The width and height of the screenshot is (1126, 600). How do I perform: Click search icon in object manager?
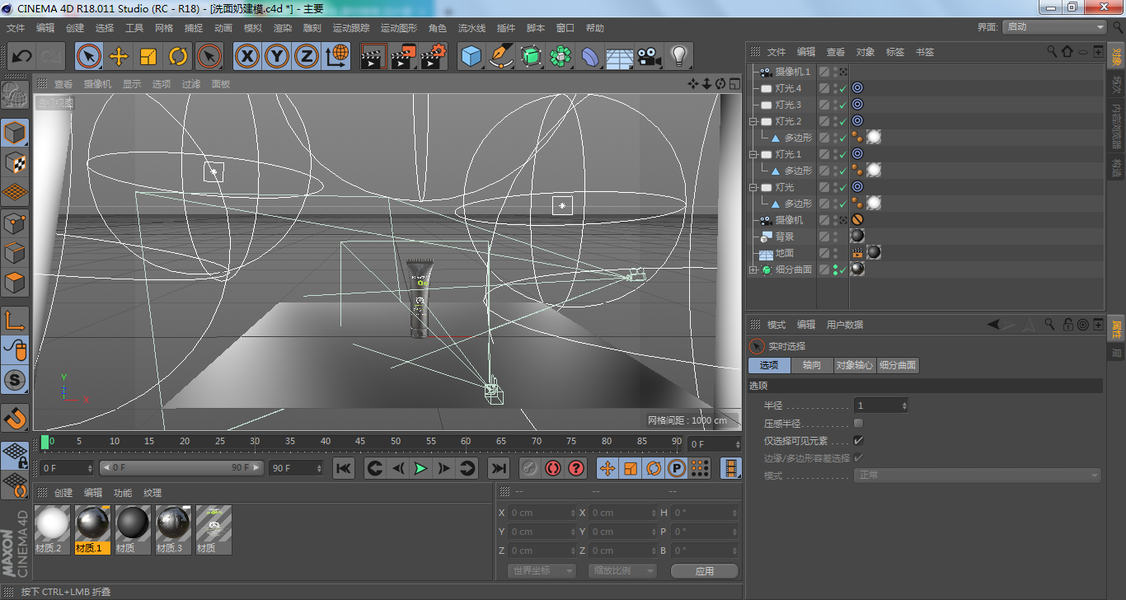point(1051,52)
